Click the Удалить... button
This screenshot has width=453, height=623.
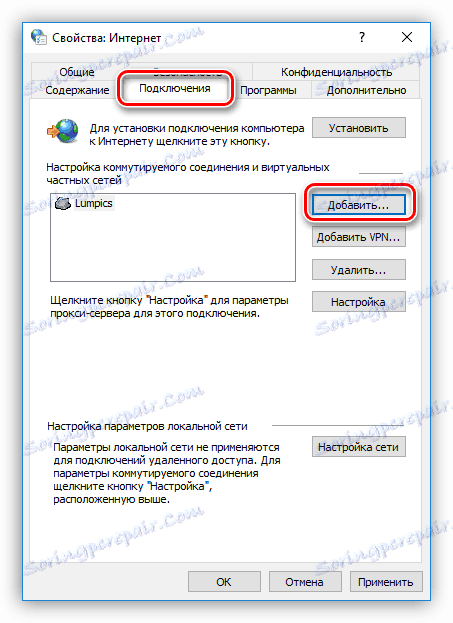tap(359, 270)
